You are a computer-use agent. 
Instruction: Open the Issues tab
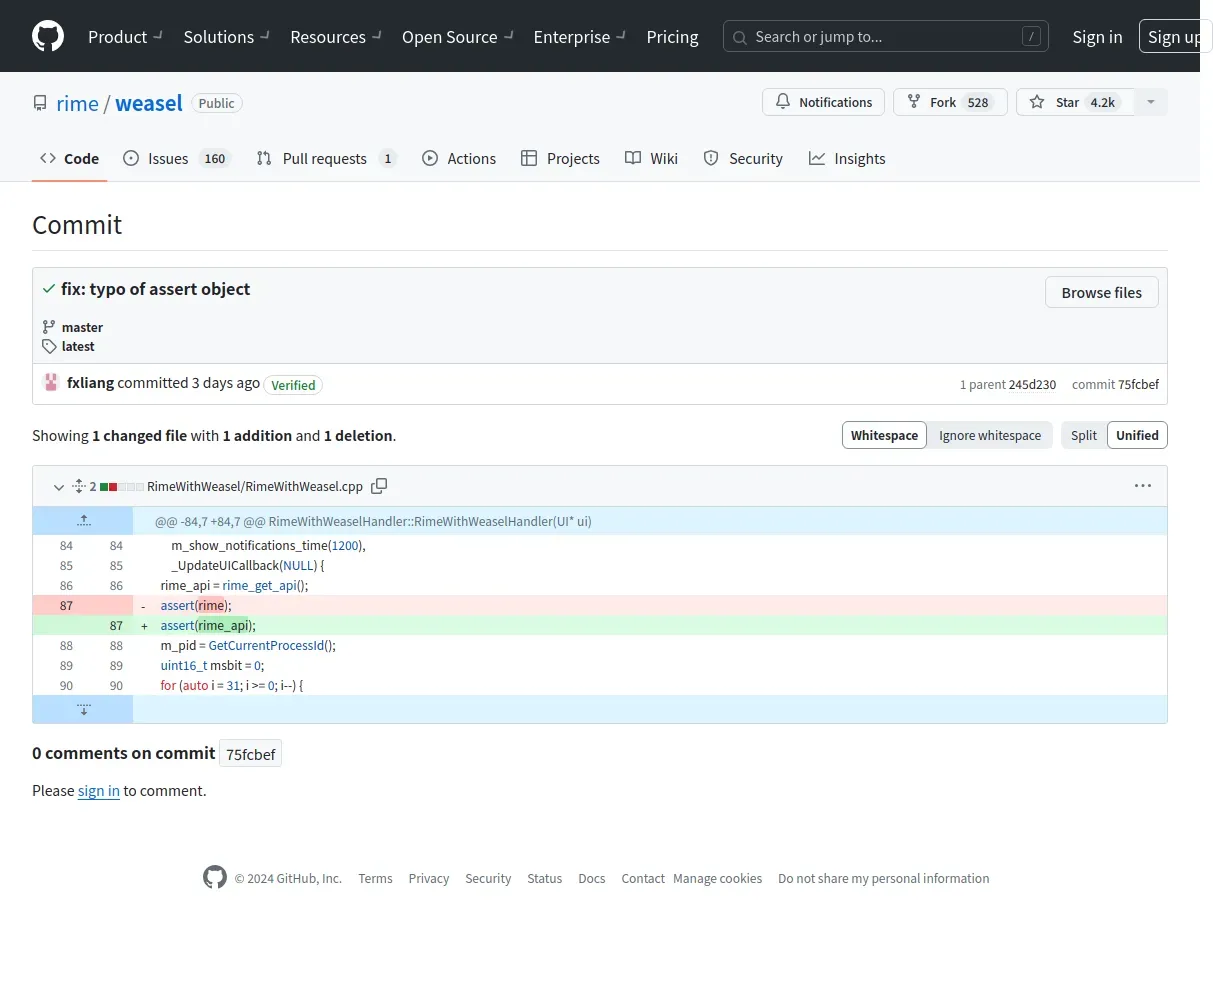point(177,158)
